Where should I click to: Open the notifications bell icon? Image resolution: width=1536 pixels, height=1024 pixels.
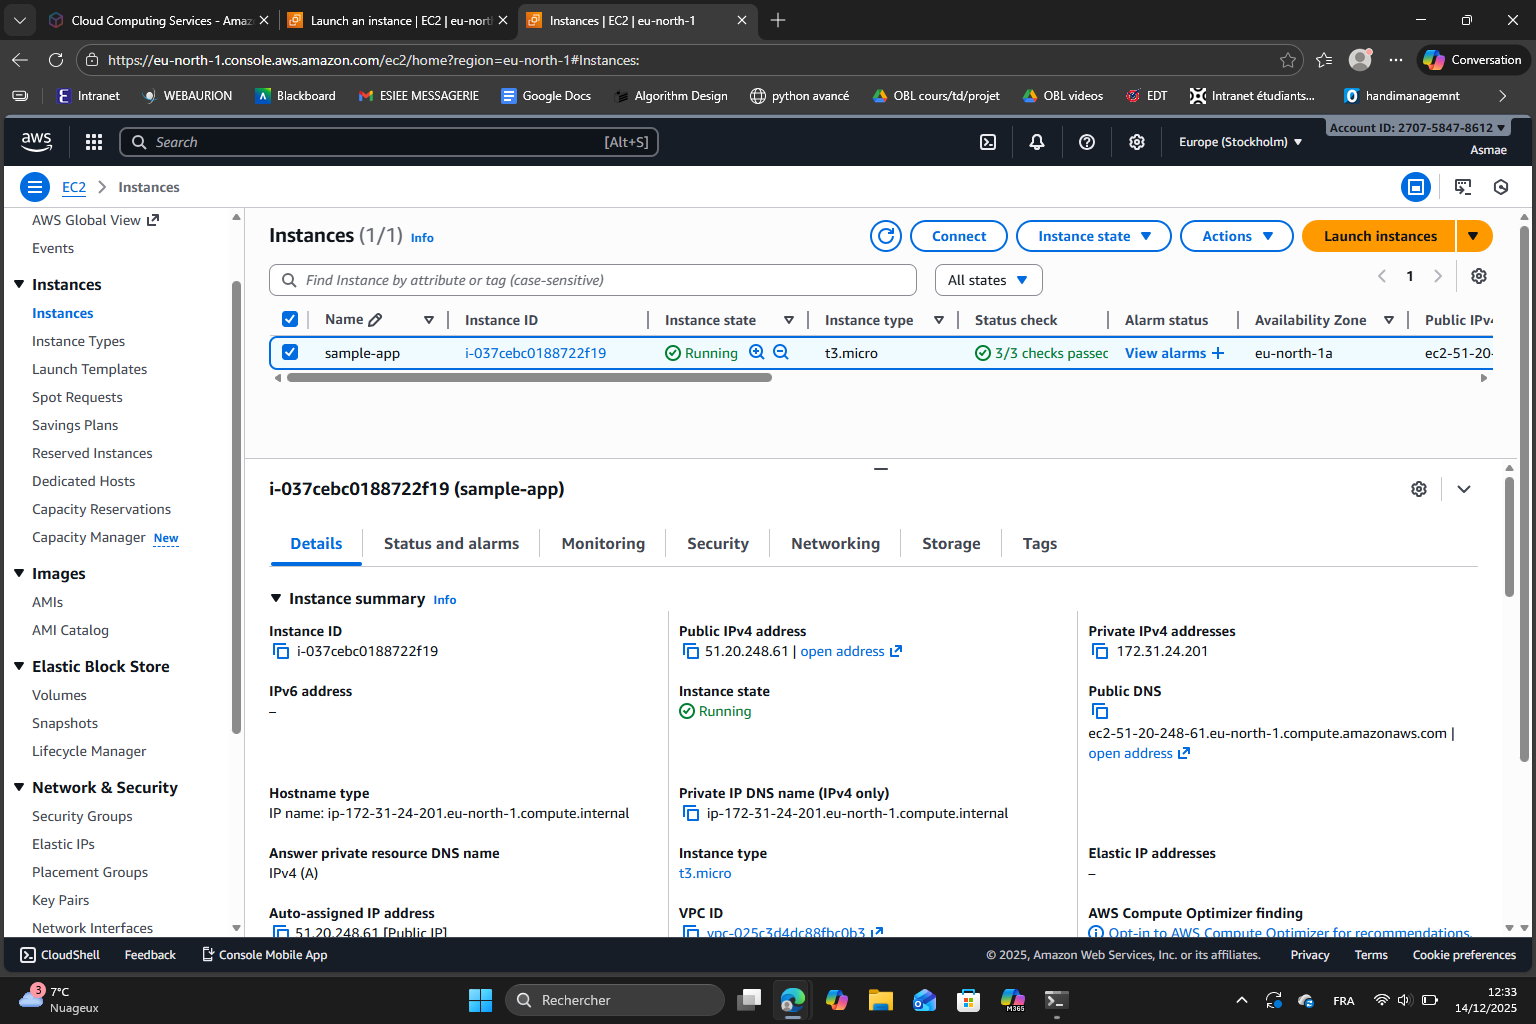click(x=1037, y=142)
